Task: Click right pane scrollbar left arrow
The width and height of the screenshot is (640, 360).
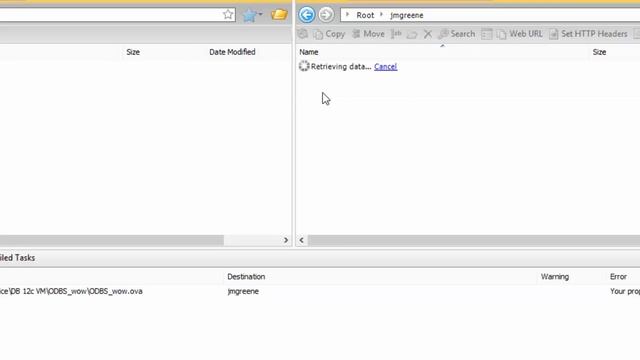Action: (x=301, y=240)
